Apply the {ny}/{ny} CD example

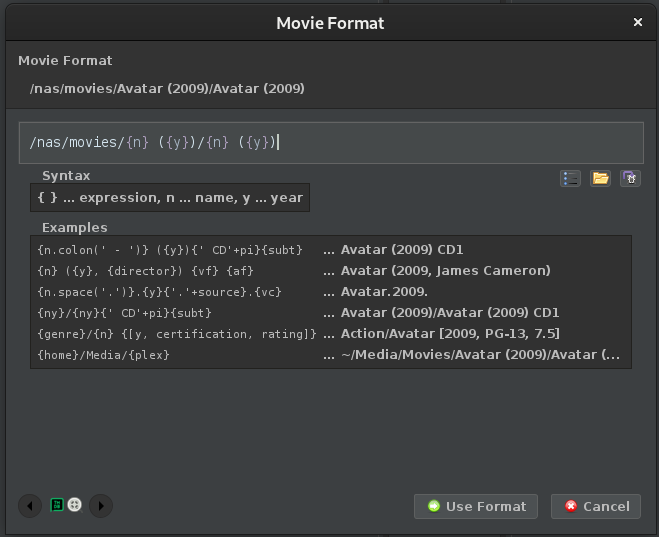pos(170,313)
